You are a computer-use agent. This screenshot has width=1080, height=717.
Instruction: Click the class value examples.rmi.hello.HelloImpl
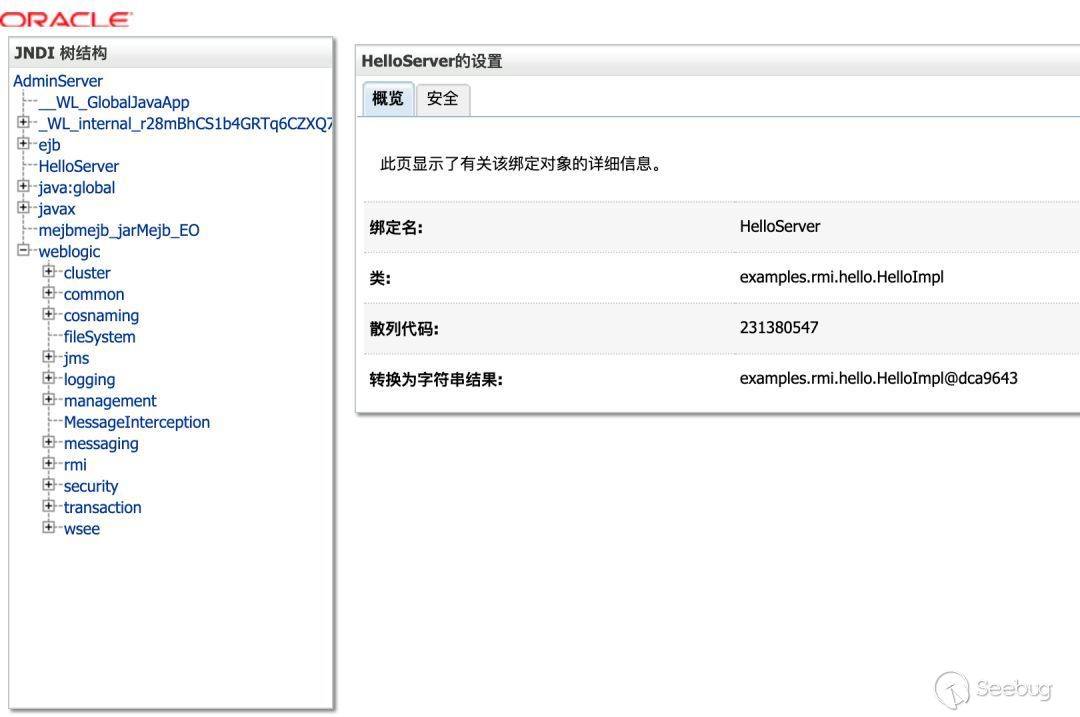[x=842, y=278]
